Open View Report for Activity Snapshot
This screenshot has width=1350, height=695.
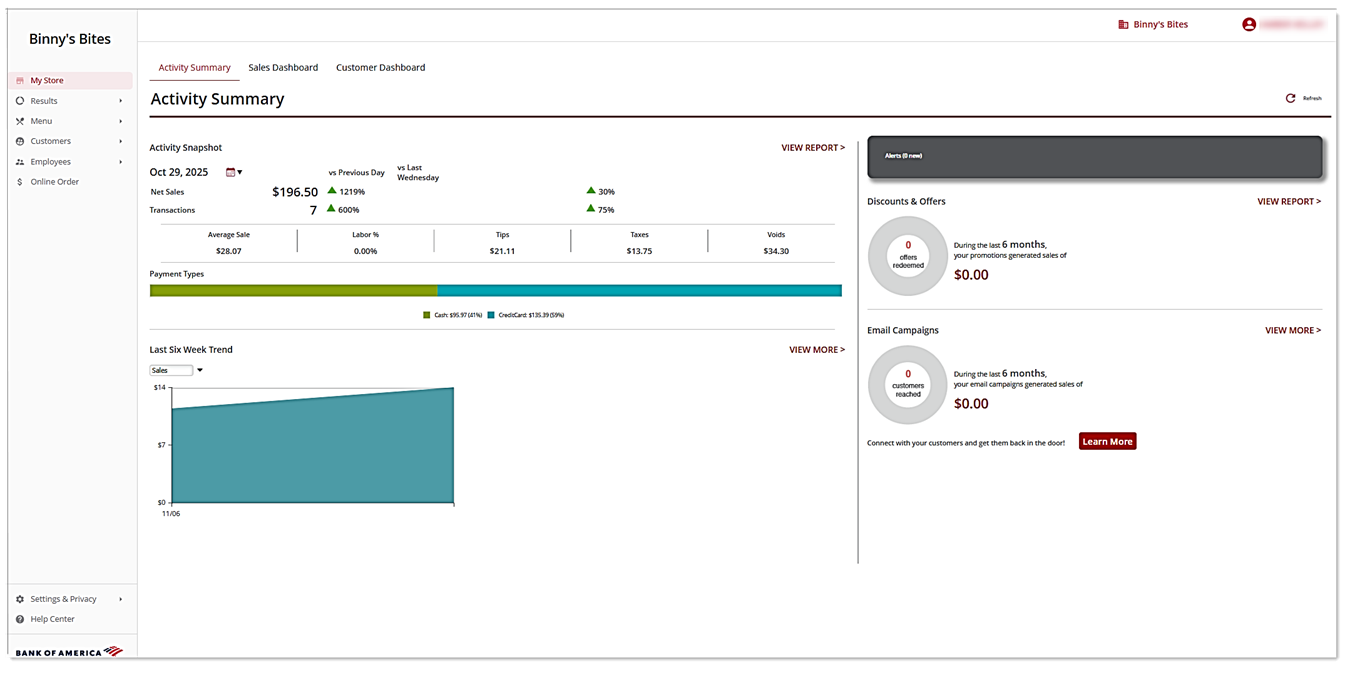(x=812, y=148)
